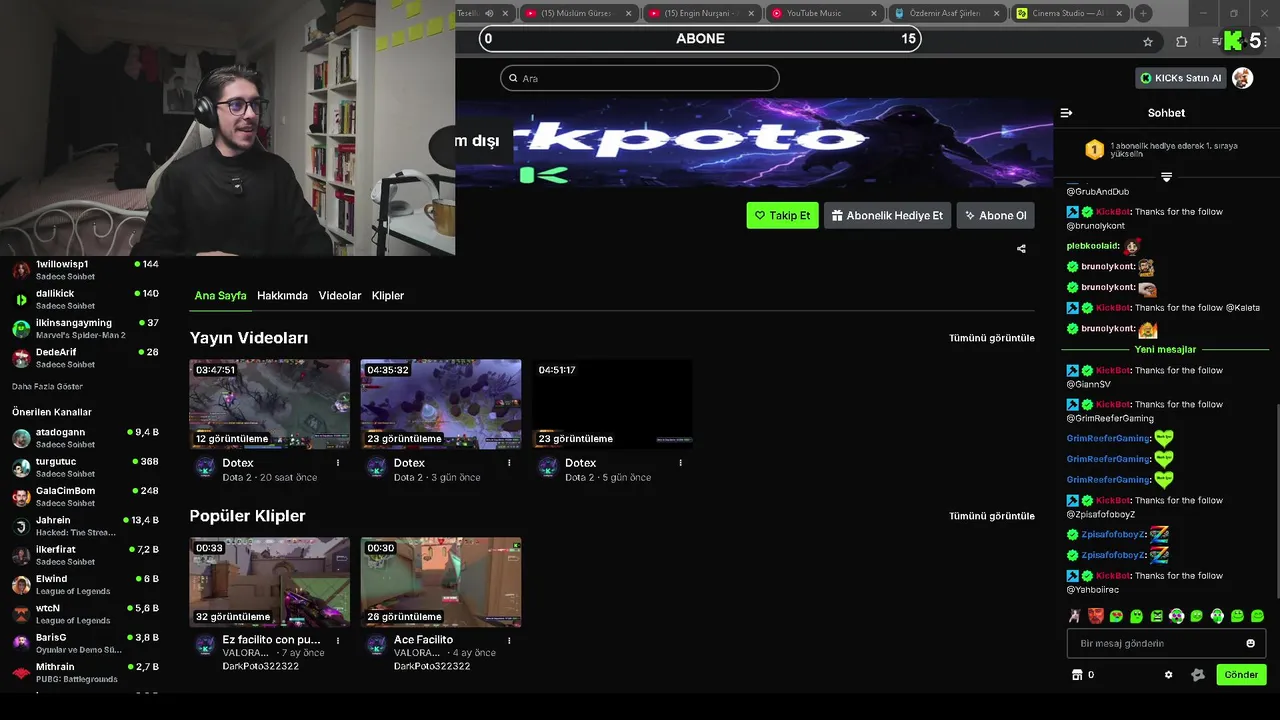Close the Engin Nurşani browser tab

tap(752, 13)
